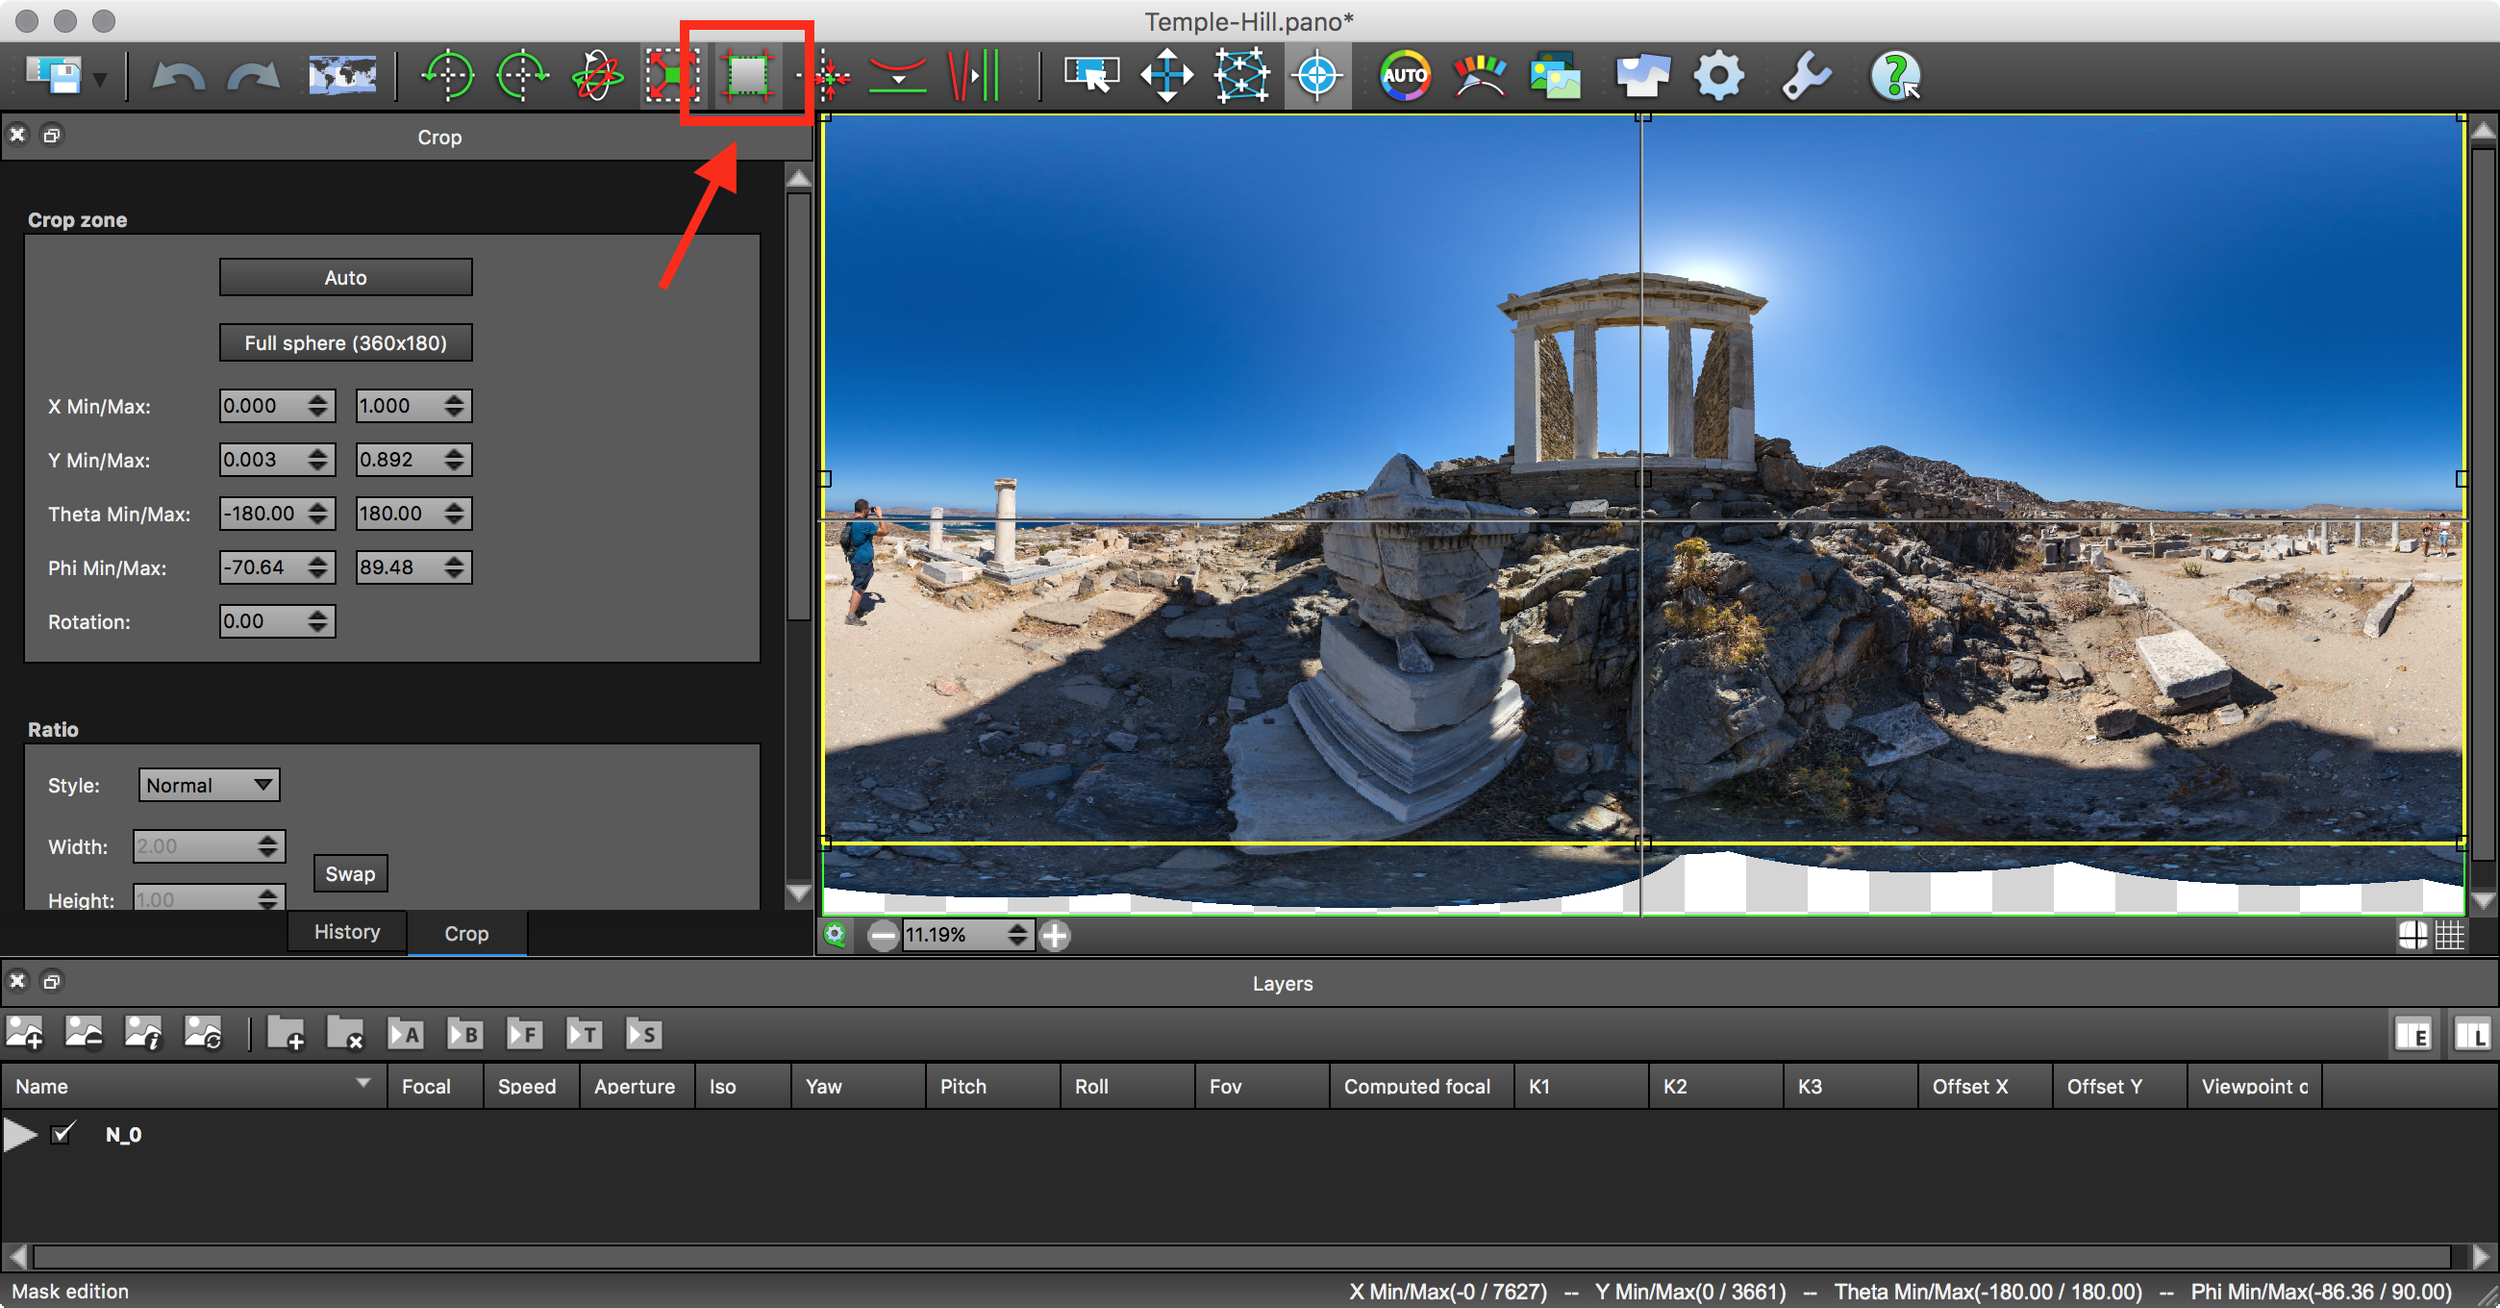Open the arrow menu beside Save icon
This screenshot has width=2500, height=1308.
coord(100,78)
